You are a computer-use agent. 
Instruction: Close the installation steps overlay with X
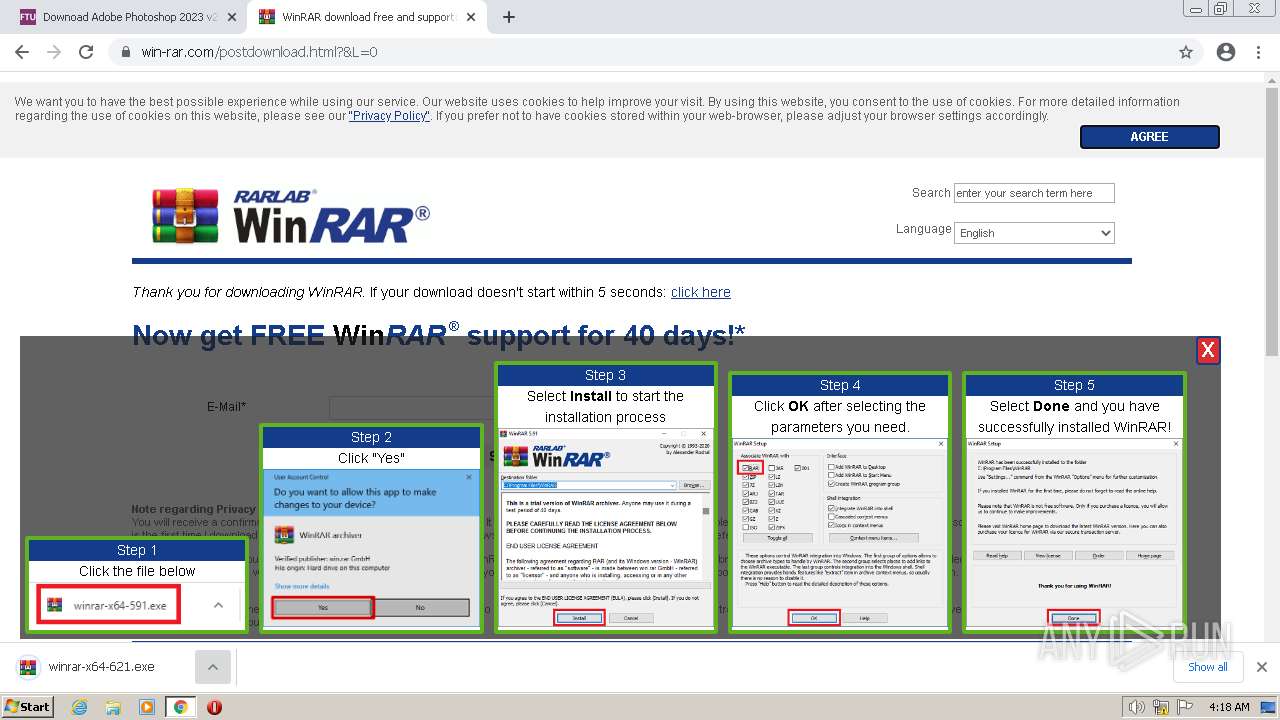(x=1208, y=350)
